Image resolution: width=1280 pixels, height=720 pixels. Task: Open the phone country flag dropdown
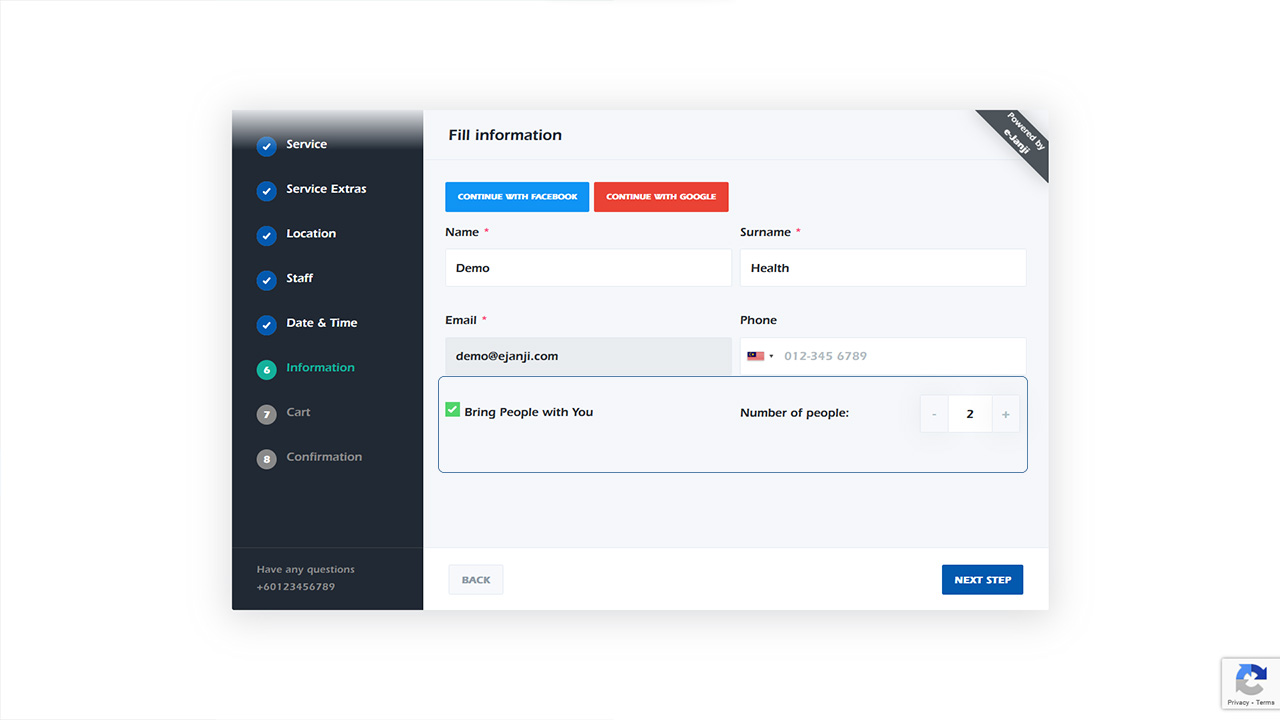click(760, 356)
